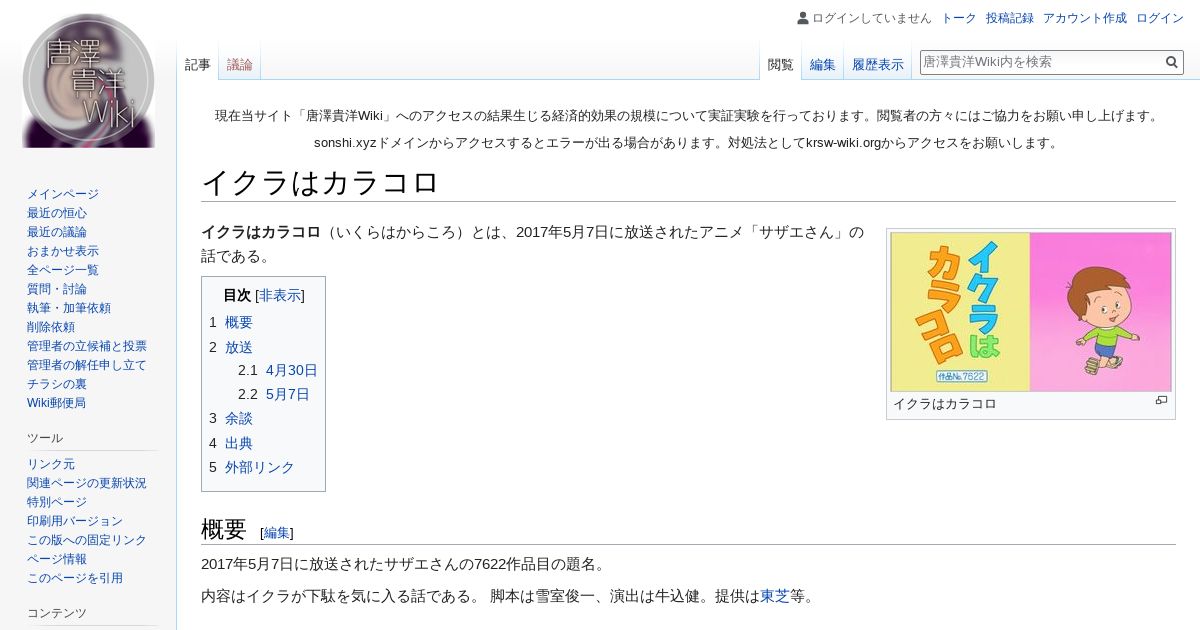Viewport: 1200px width, 630px height.
Task: Open the 編集 tab
Action: (823, 65)
